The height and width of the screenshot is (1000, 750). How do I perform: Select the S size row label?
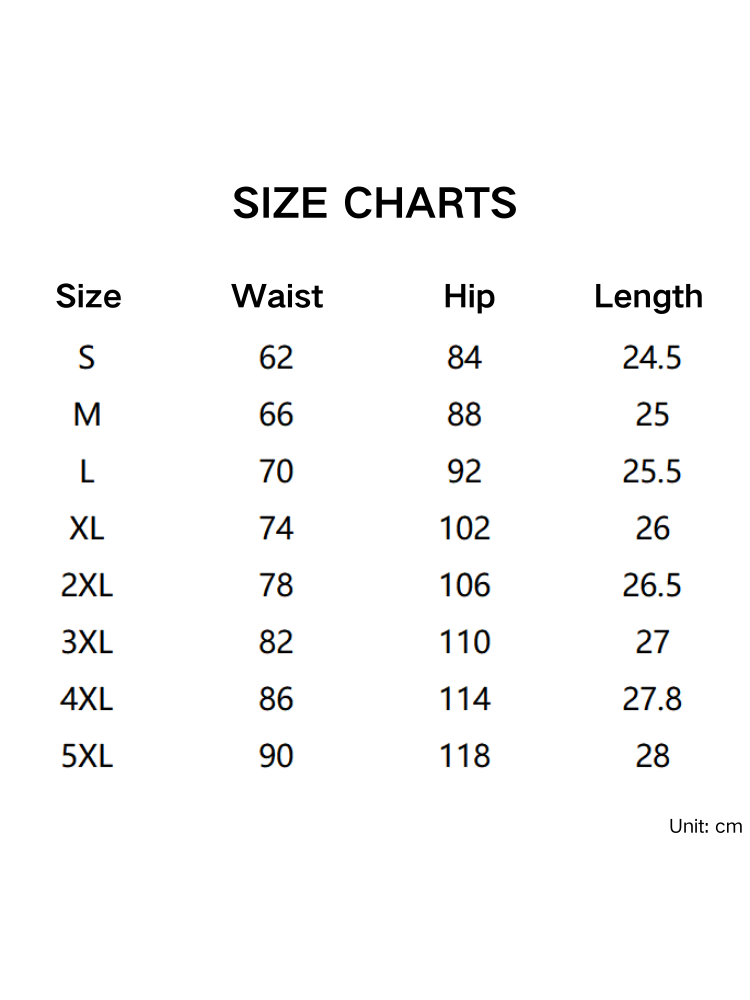(x=87, y=357)
